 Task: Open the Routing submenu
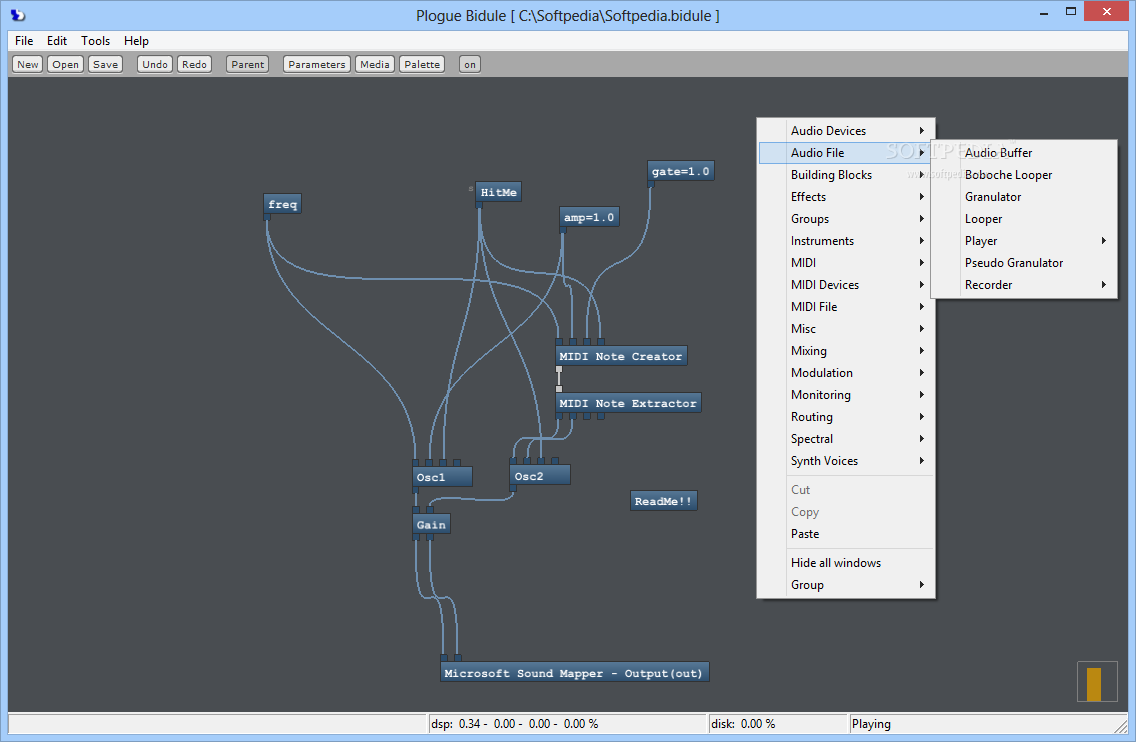tap(846, 417)
